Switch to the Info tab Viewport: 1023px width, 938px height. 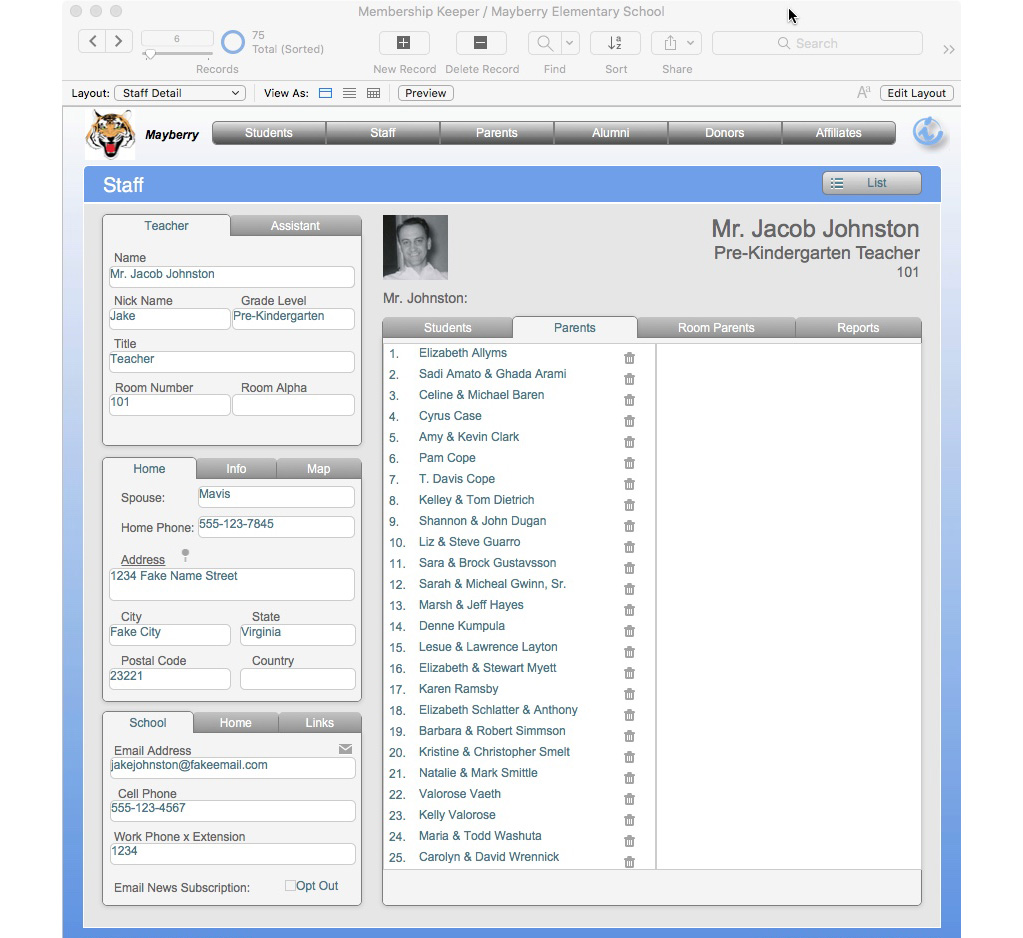point(236,469)
